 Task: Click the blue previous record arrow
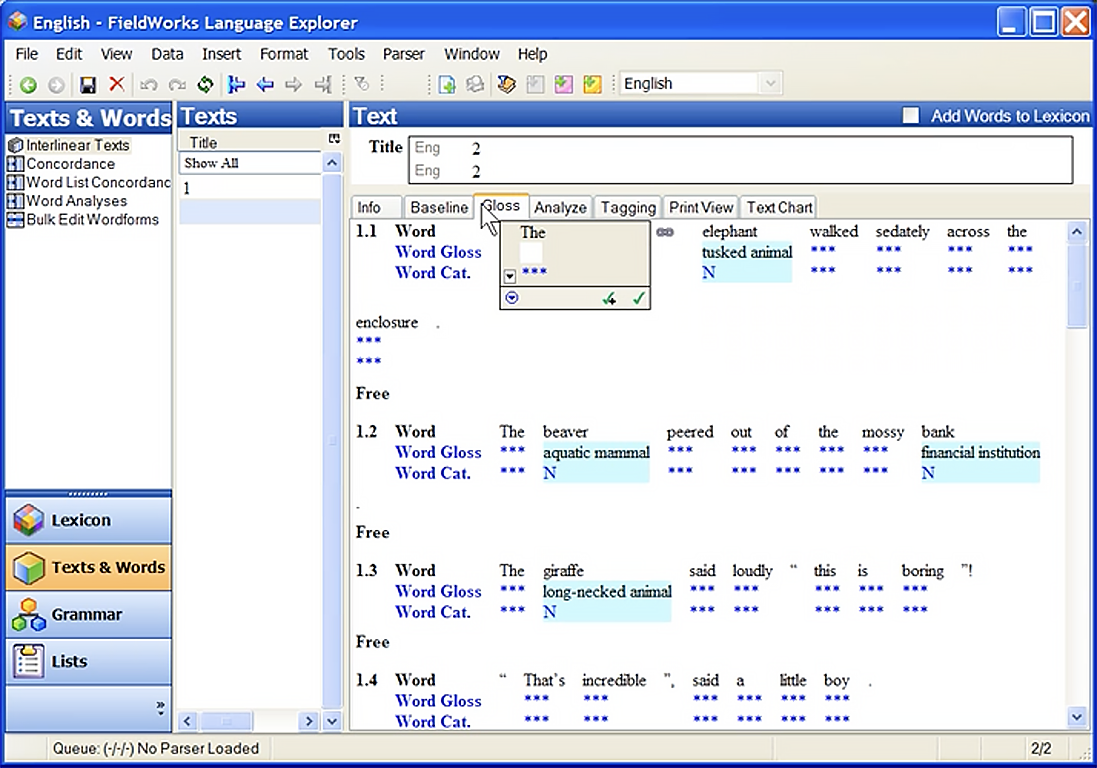tap(265, 85)
